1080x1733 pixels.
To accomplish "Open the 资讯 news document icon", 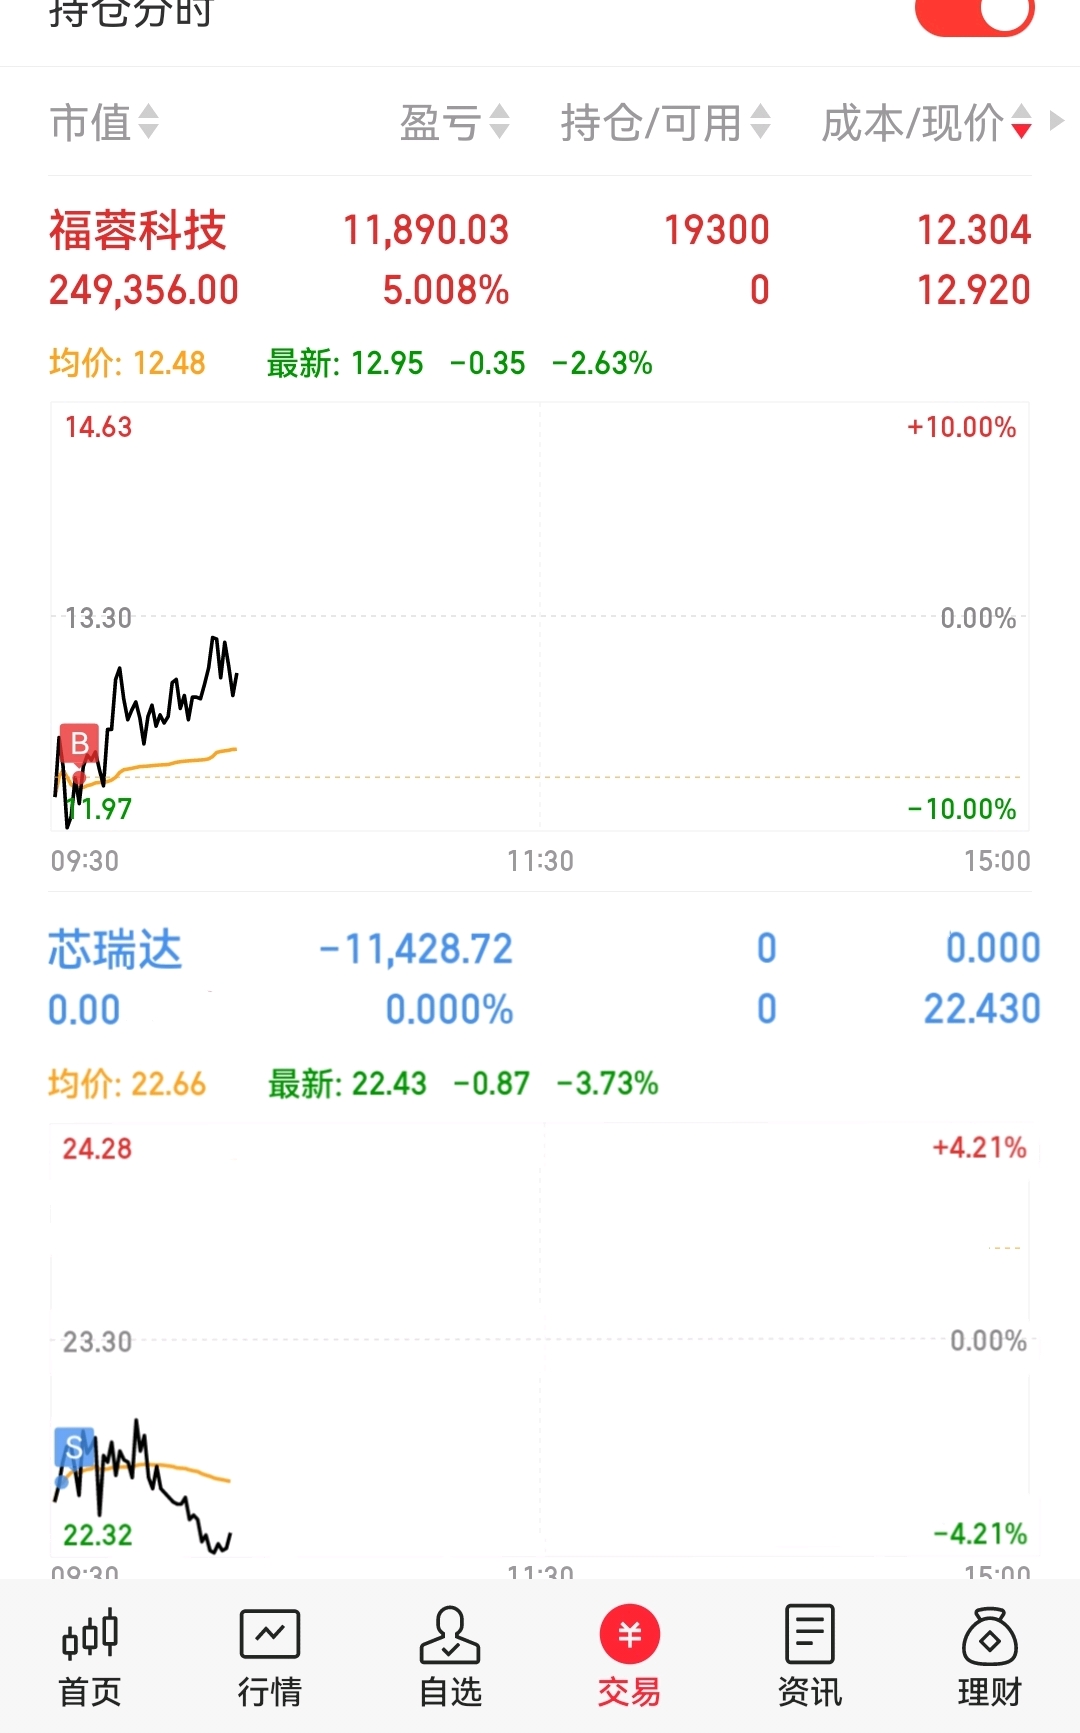I will (809, 1635).
